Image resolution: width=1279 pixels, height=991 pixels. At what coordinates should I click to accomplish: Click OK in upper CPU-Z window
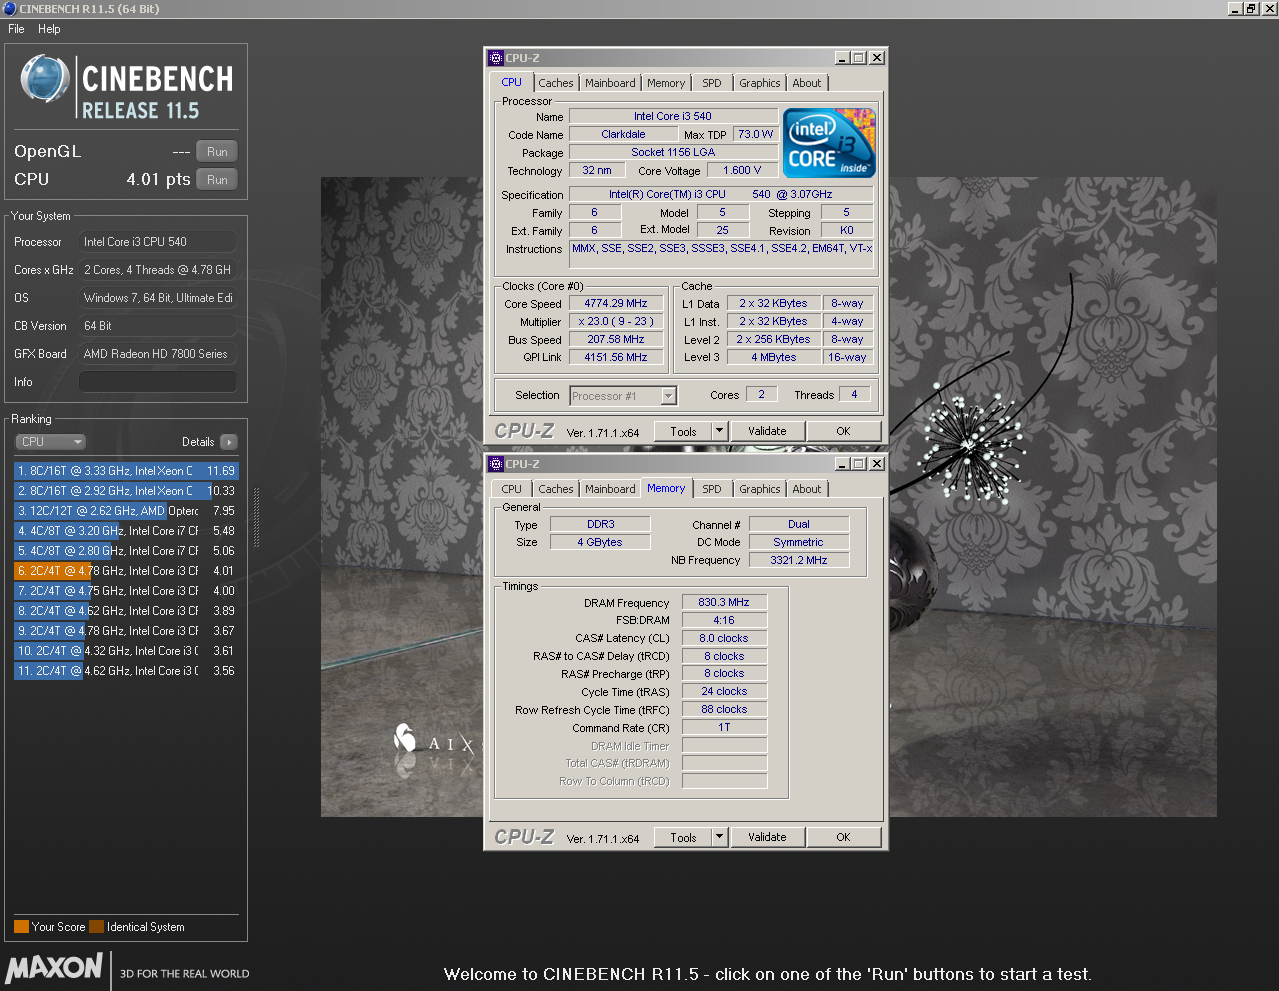click(843, 432)
